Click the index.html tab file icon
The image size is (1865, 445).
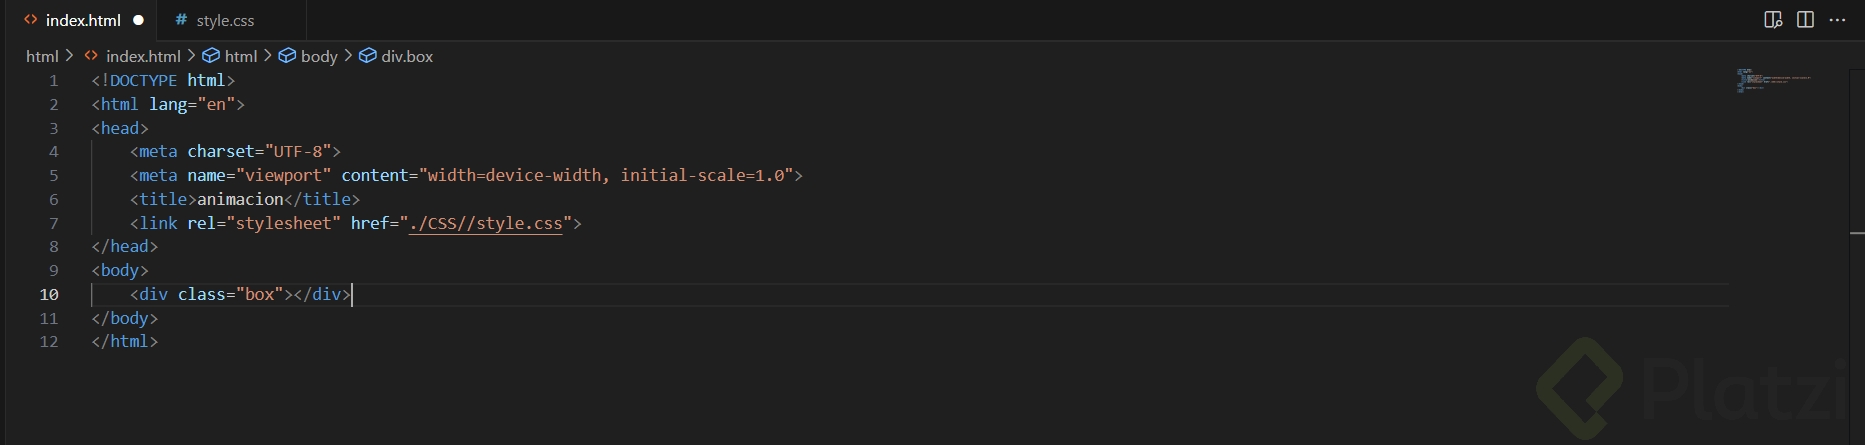pyautogui.click(x=31, y=20)
